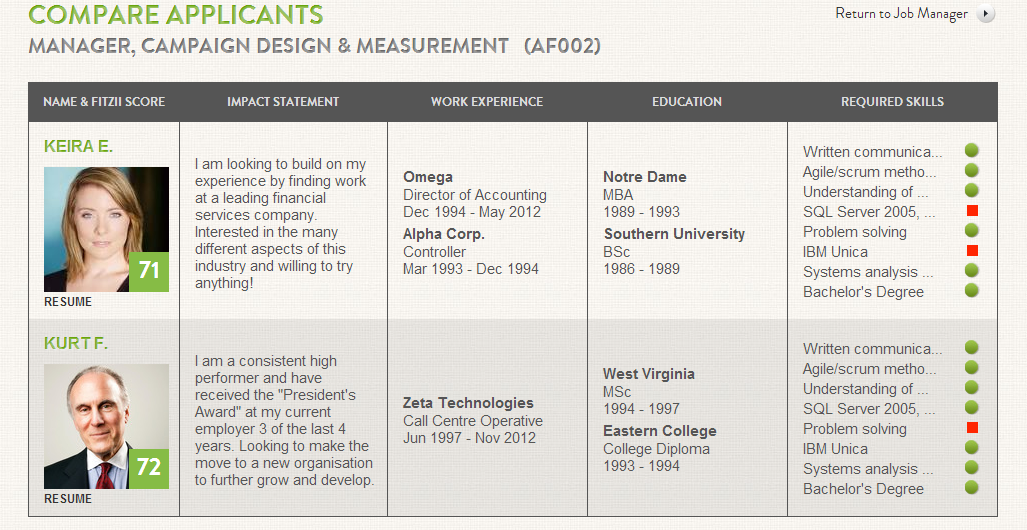Open Keira E.'s resume link

point(68,302)
